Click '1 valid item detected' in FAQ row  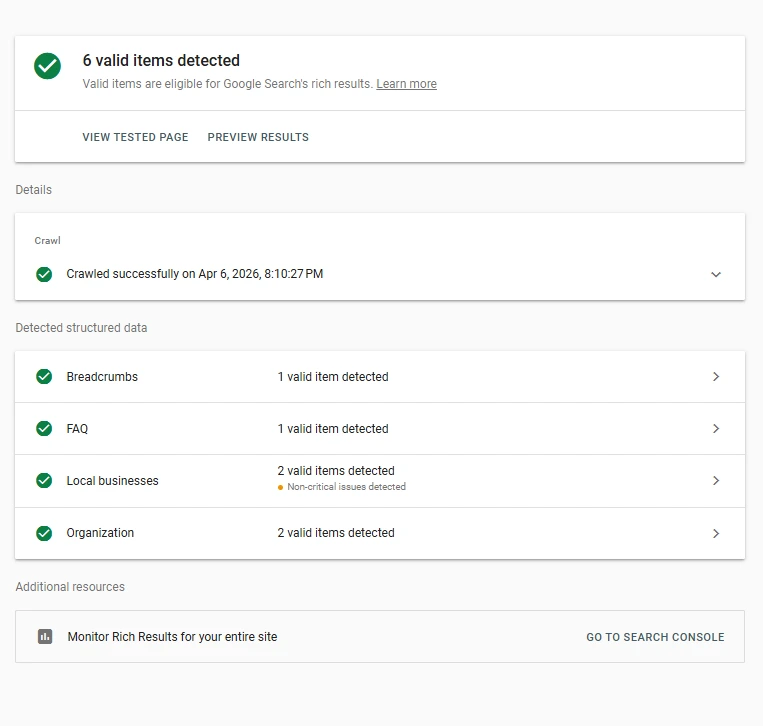[x=333, y=429]
